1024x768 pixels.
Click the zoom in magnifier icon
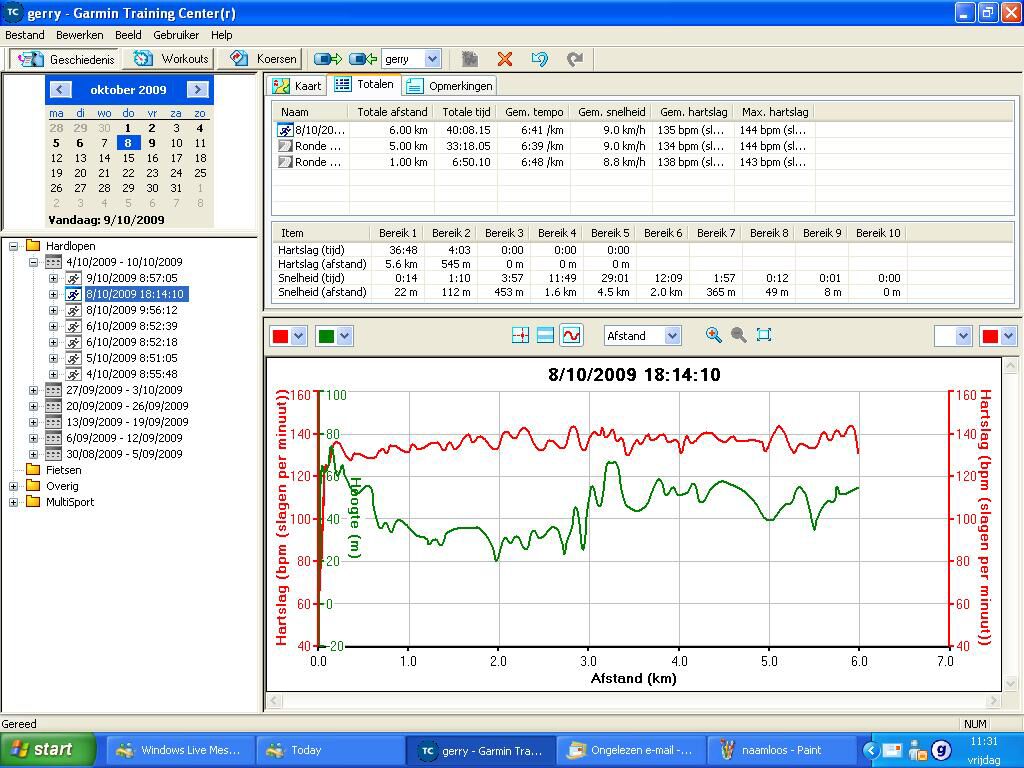pos(714,335)
